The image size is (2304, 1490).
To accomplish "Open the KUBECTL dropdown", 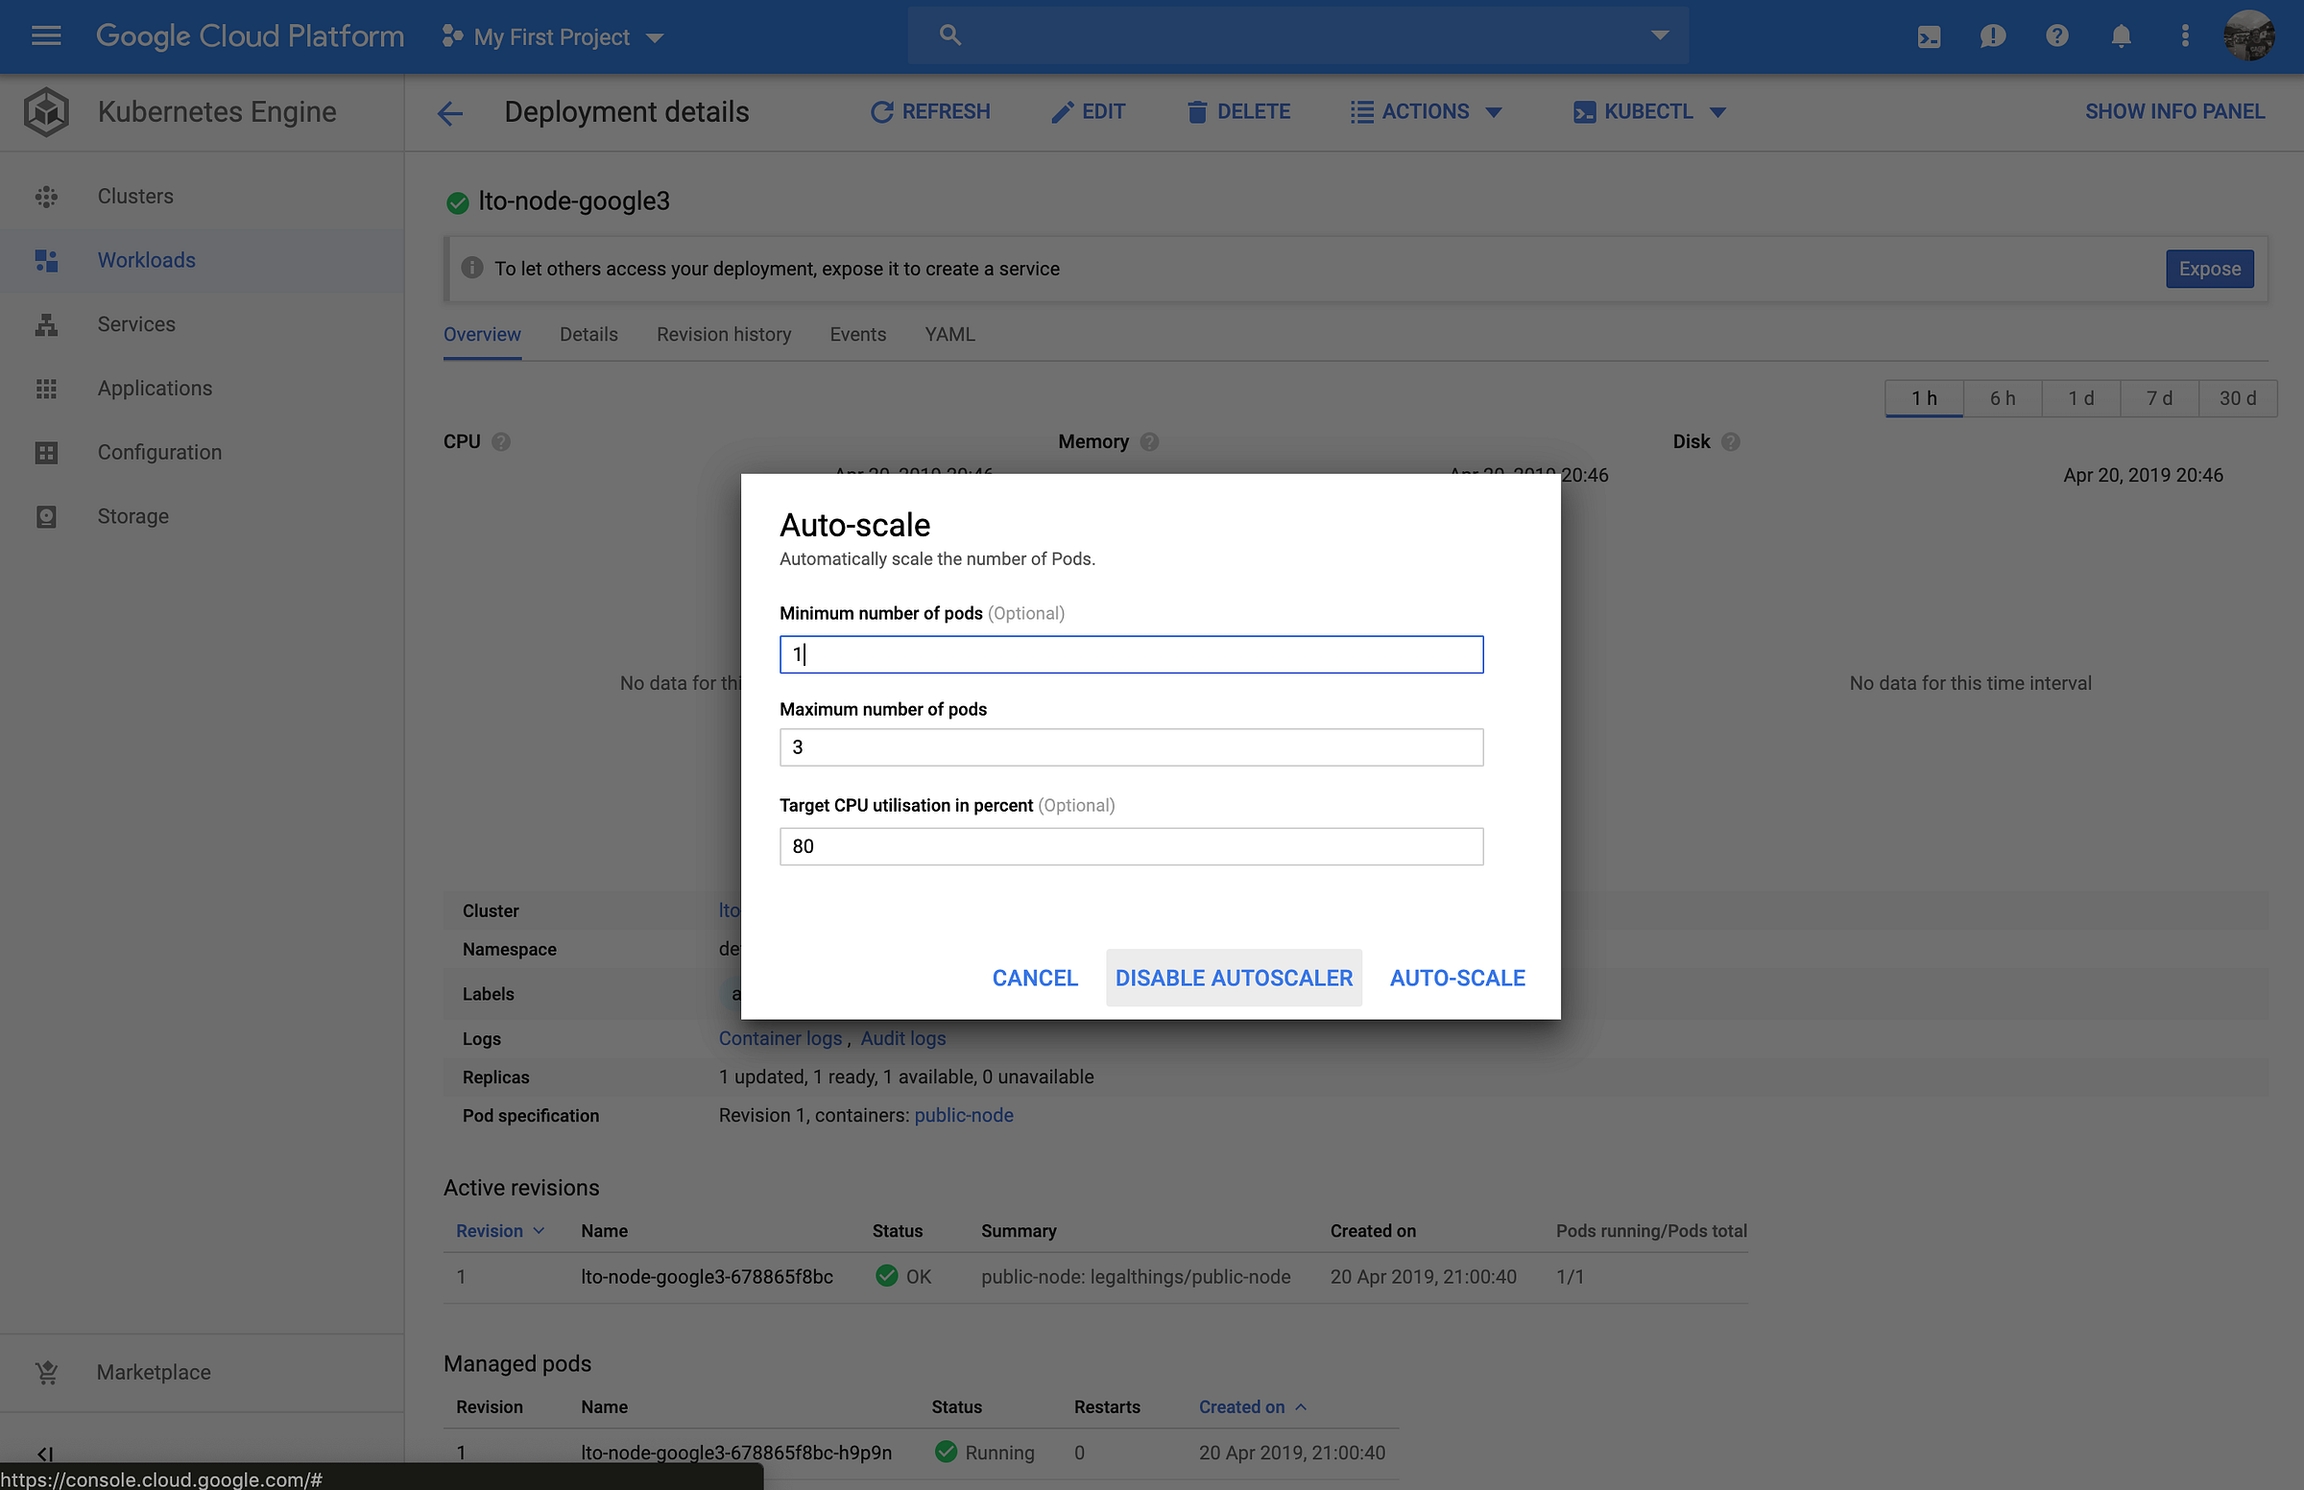I will coord(1649,112).
